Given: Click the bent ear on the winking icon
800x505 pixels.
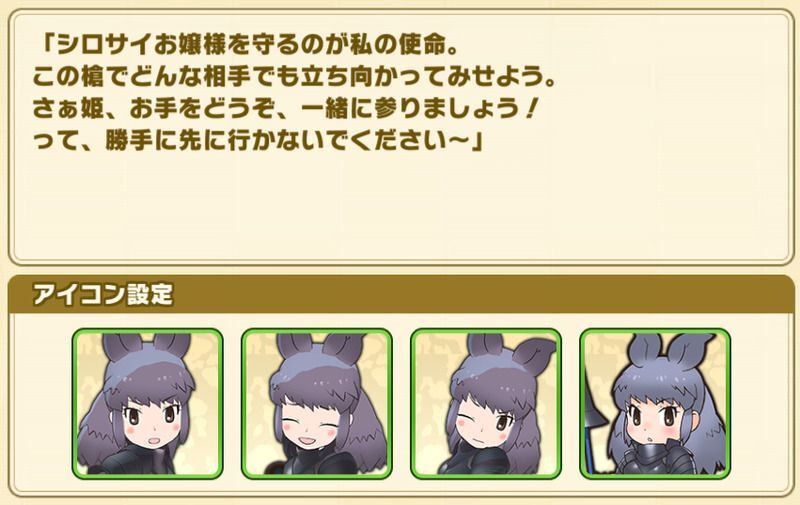Looking at the screenshot, I should (533, 355).
